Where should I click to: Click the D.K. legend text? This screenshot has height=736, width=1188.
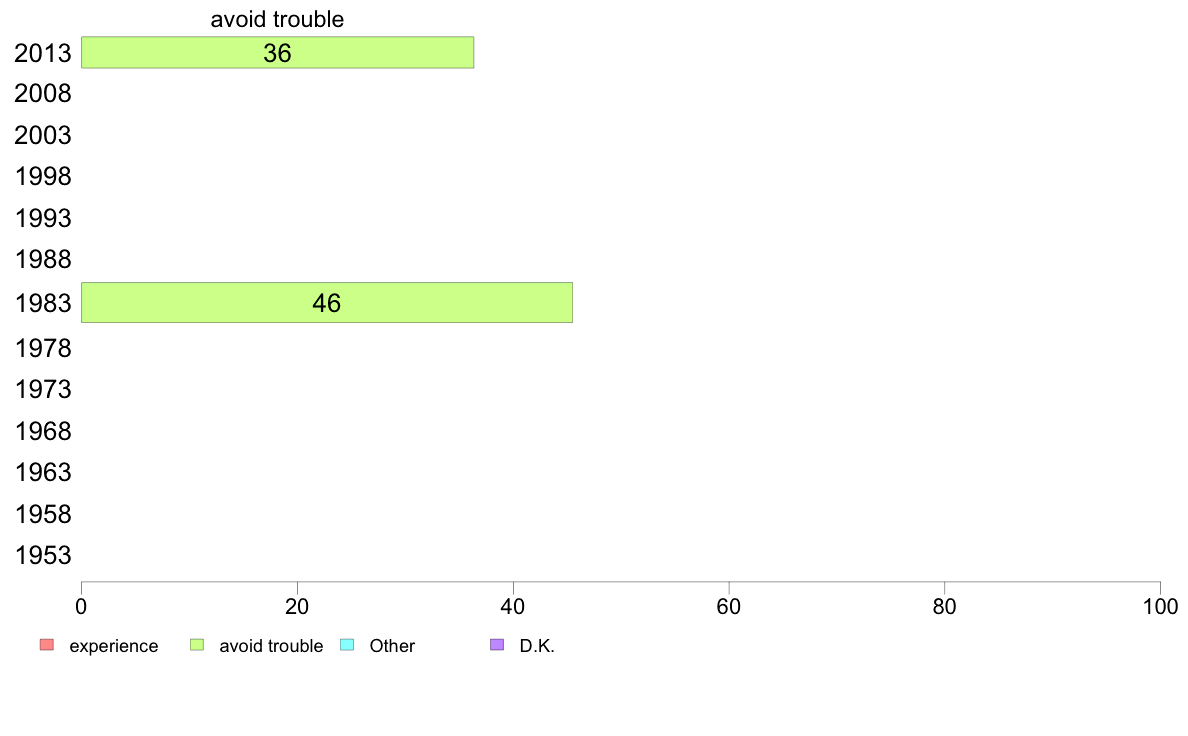[537, 646]
